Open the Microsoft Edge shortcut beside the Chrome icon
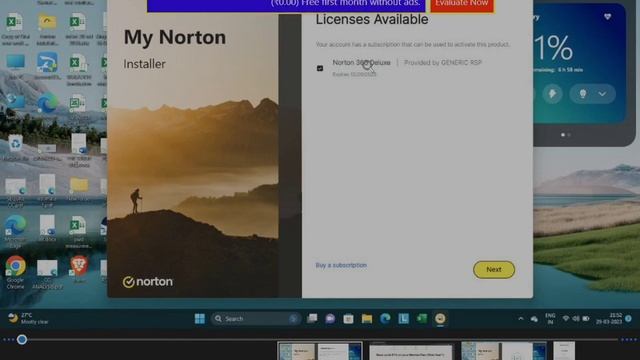This screenshot has width=640, height=360. click(x=16, y=231)
